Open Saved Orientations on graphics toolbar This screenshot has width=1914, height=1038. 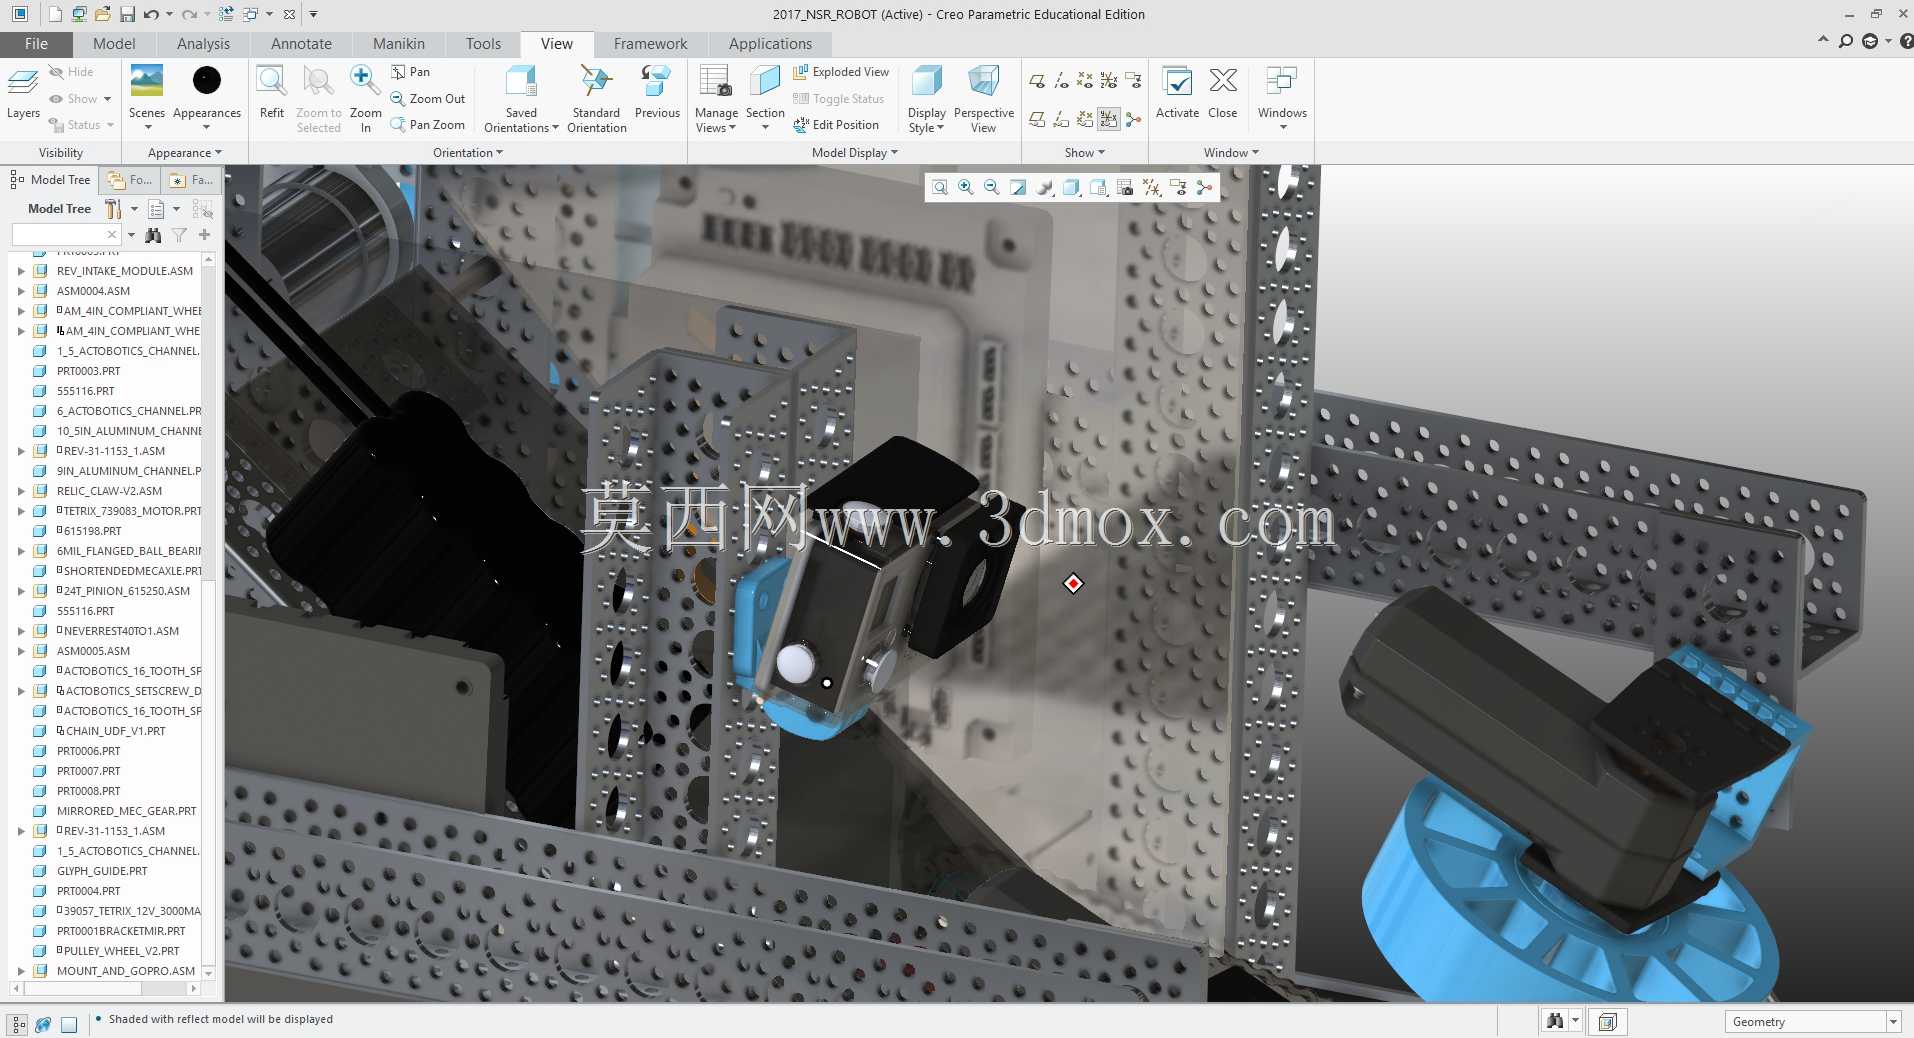1098,187
